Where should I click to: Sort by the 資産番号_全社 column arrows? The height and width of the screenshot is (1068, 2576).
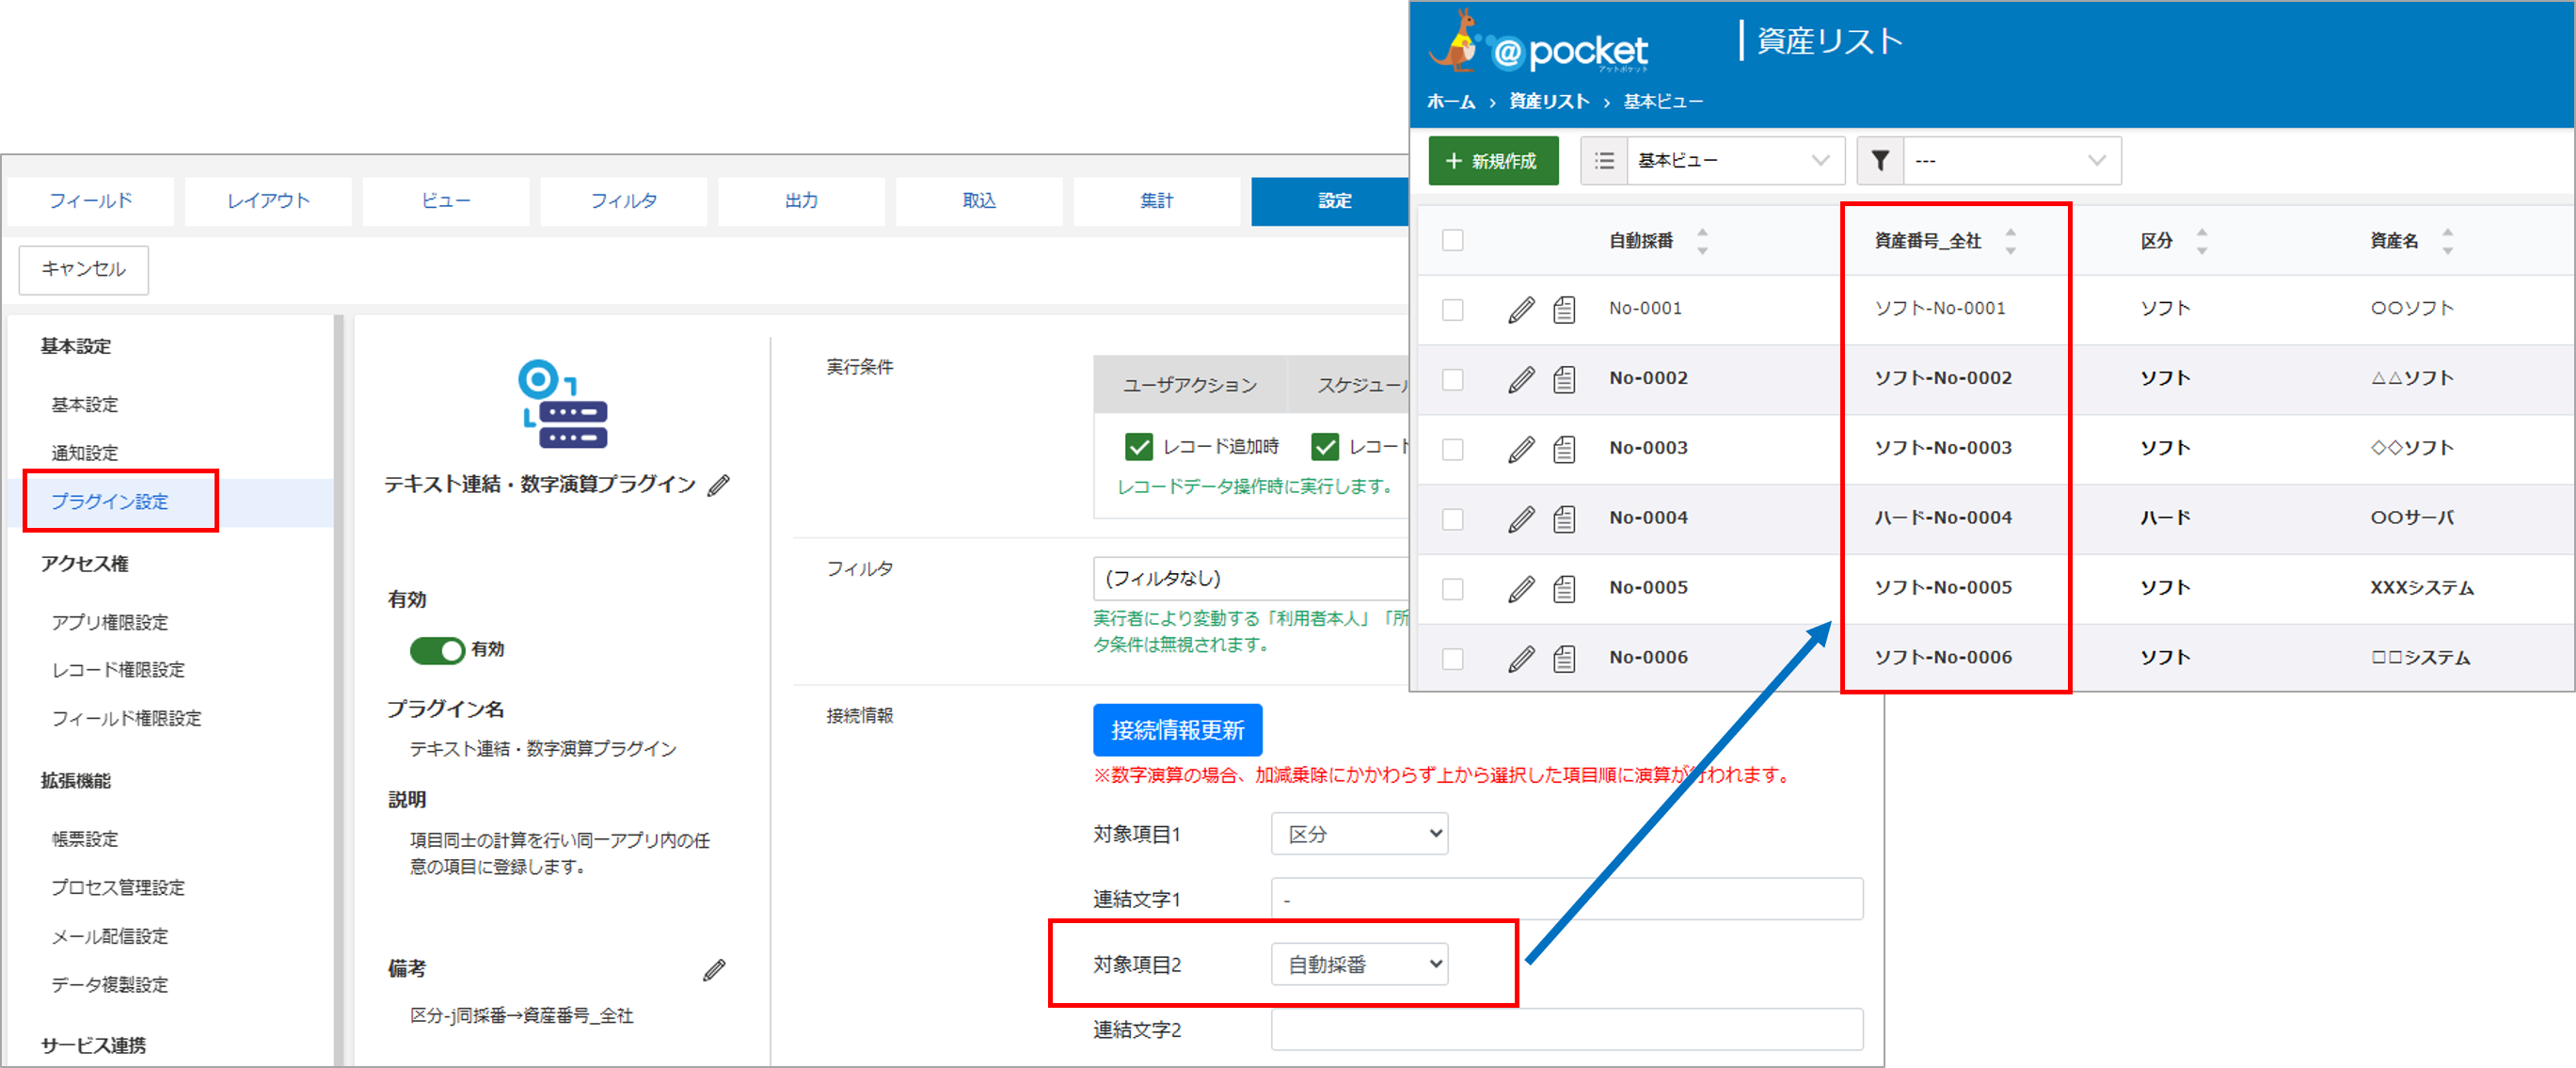[2010, 241]
